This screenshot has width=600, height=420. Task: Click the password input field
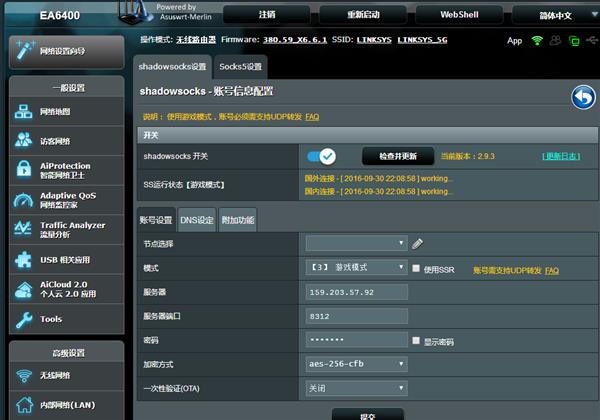coord(356,340)
